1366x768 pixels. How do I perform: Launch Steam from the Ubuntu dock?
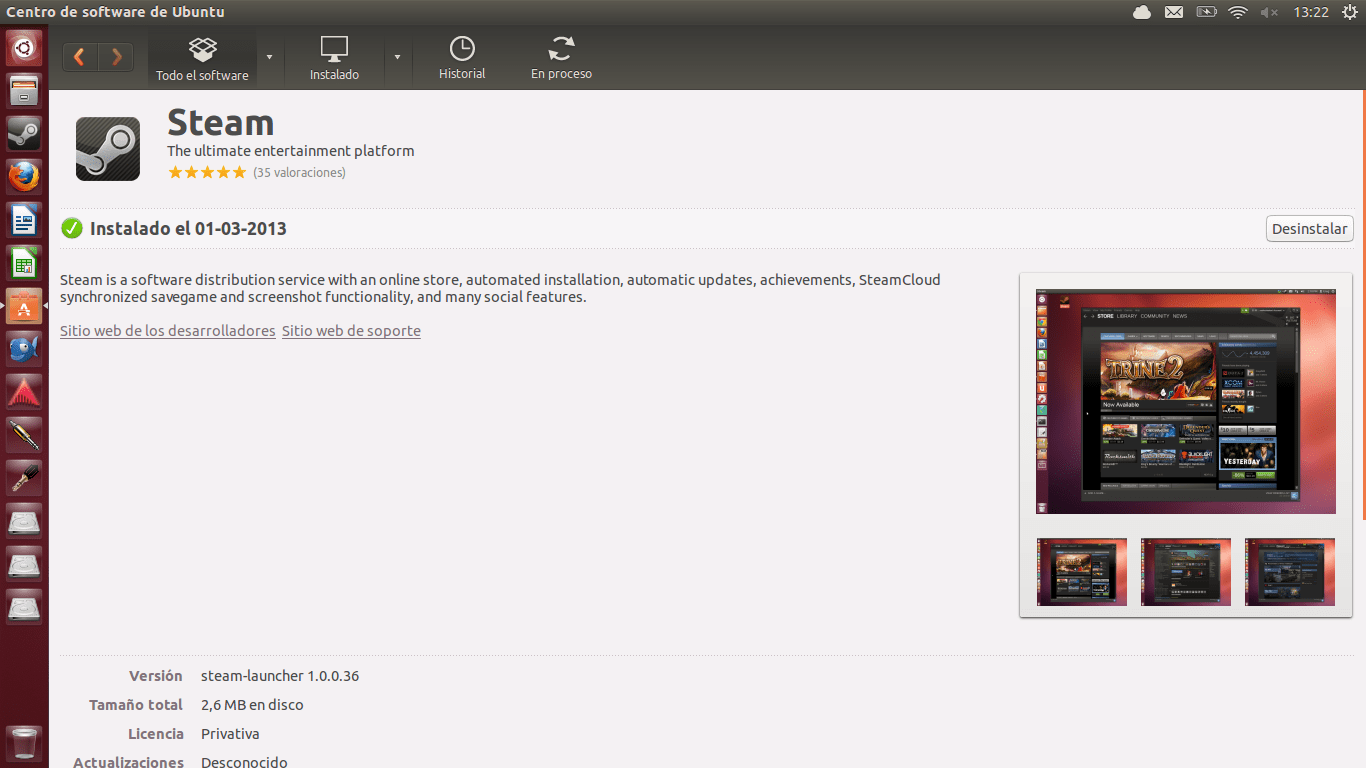point(24,133)
